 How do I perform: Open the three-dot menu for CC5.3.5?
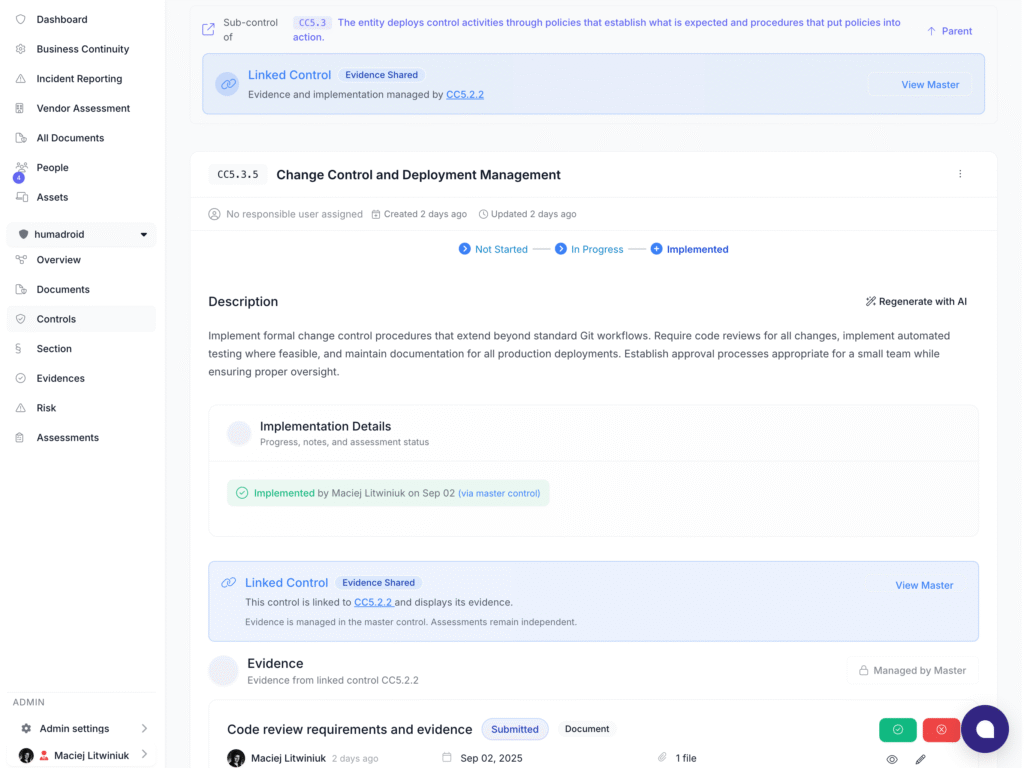[960, 174]
